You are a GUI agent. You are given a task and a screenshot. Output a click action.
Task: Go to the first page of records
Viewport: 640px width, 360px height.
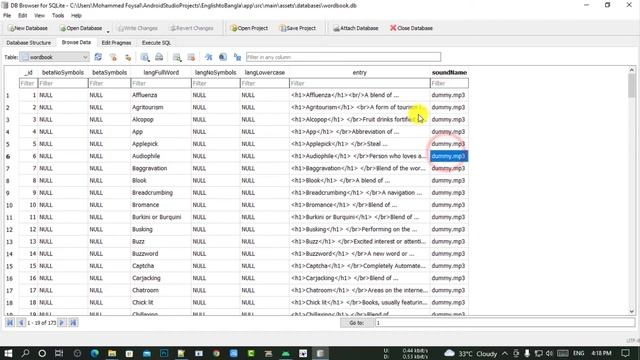10,323
